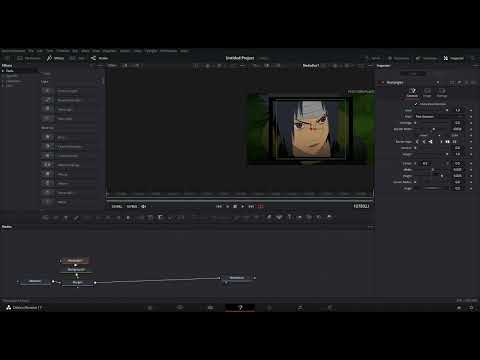Open the Nodes panel three-dot options menu

point(371,227)
